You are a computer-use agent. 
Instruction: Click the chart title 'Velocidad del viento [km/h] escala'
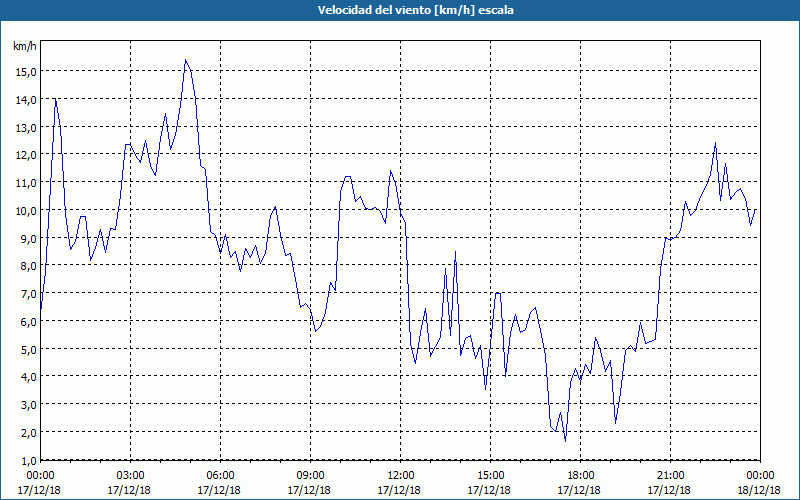click(x=415, y=10)
